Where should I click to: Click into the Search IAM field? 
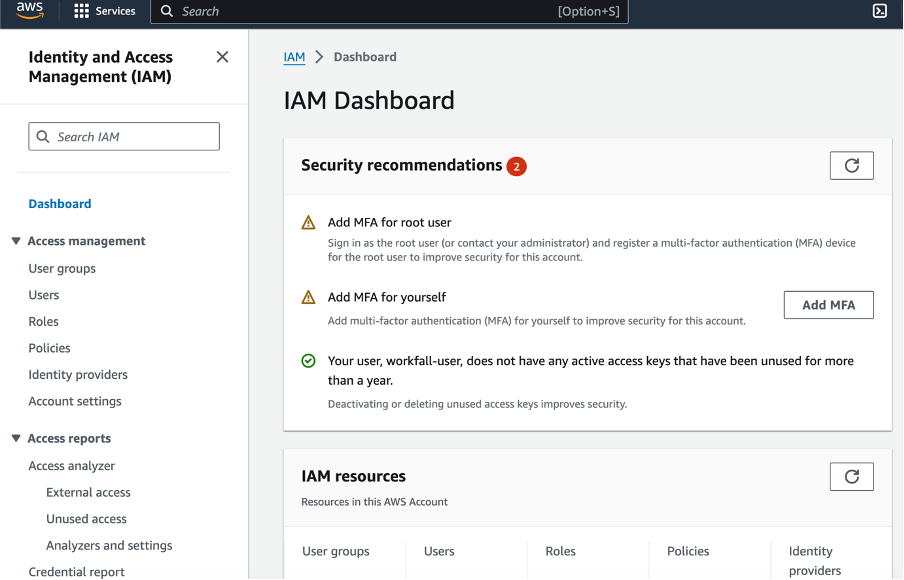point(124,137)
